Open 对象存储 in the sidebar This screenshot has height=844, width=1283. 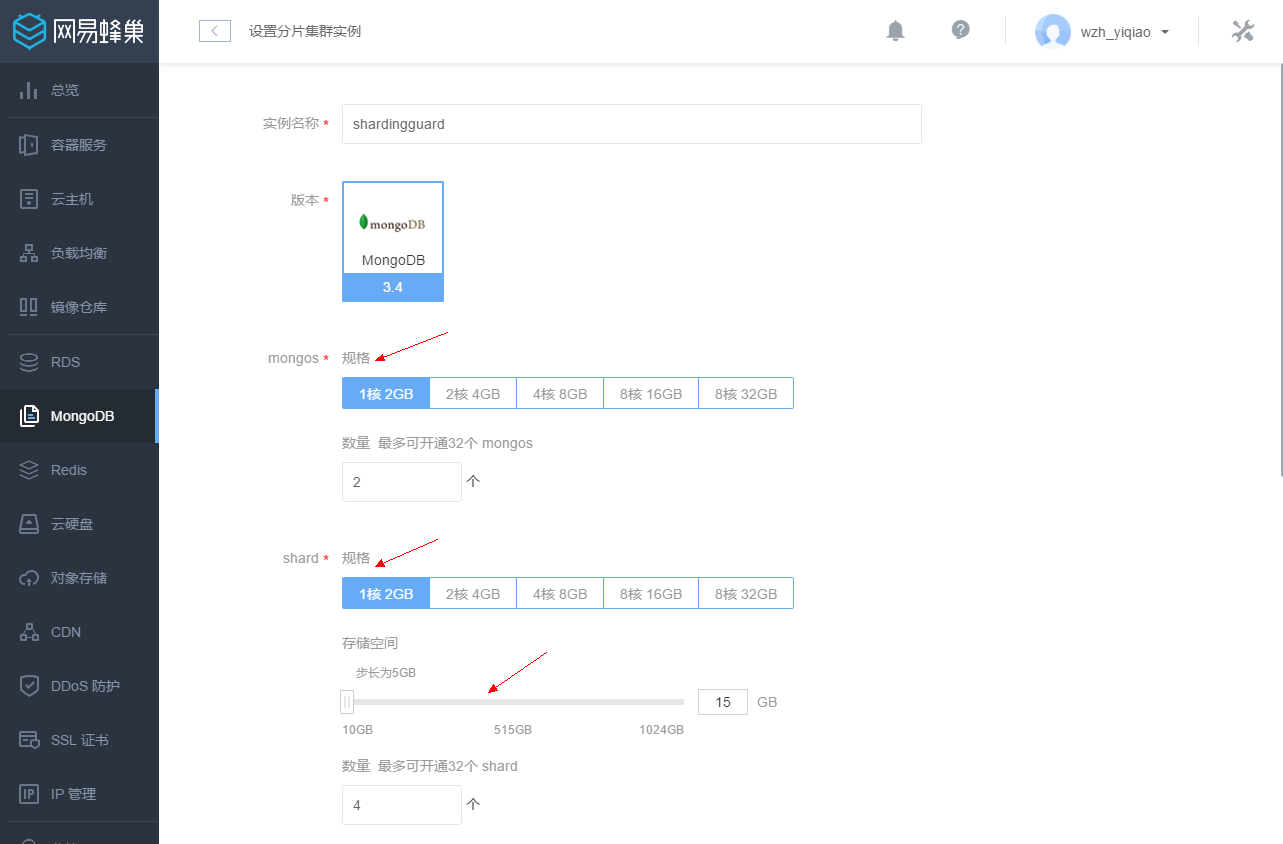79,578
